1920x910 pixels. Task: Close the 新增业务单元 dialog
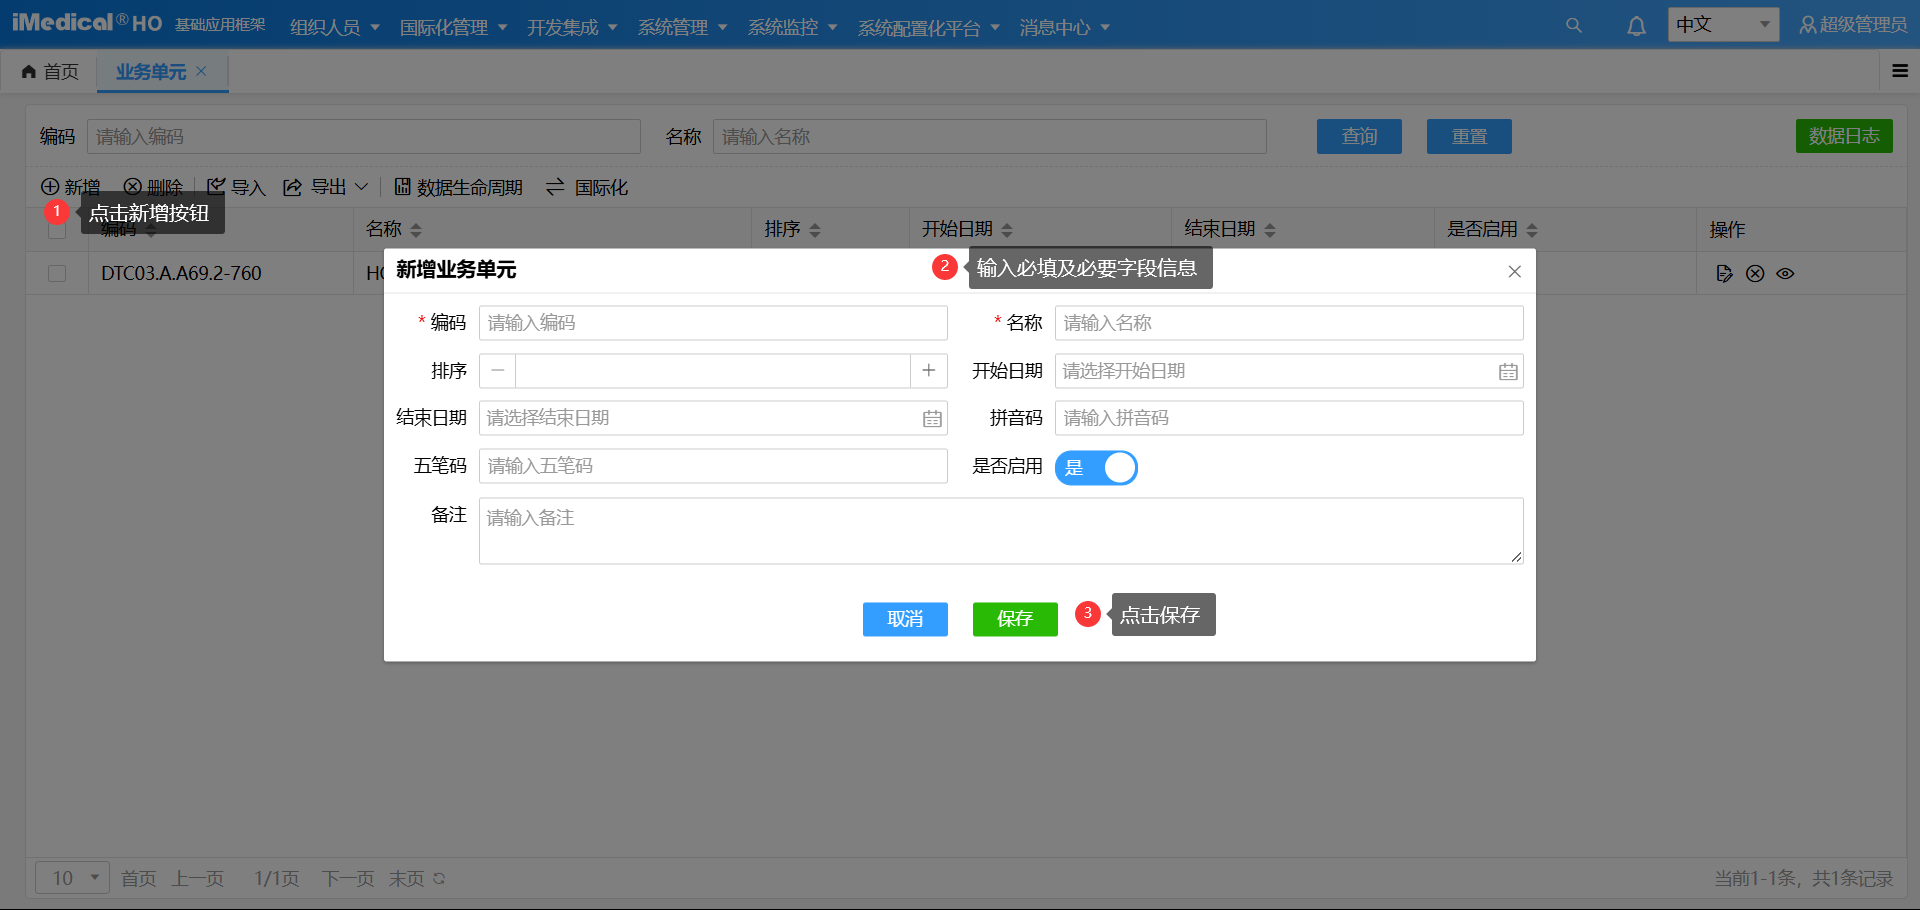[x=1515, y=271]
